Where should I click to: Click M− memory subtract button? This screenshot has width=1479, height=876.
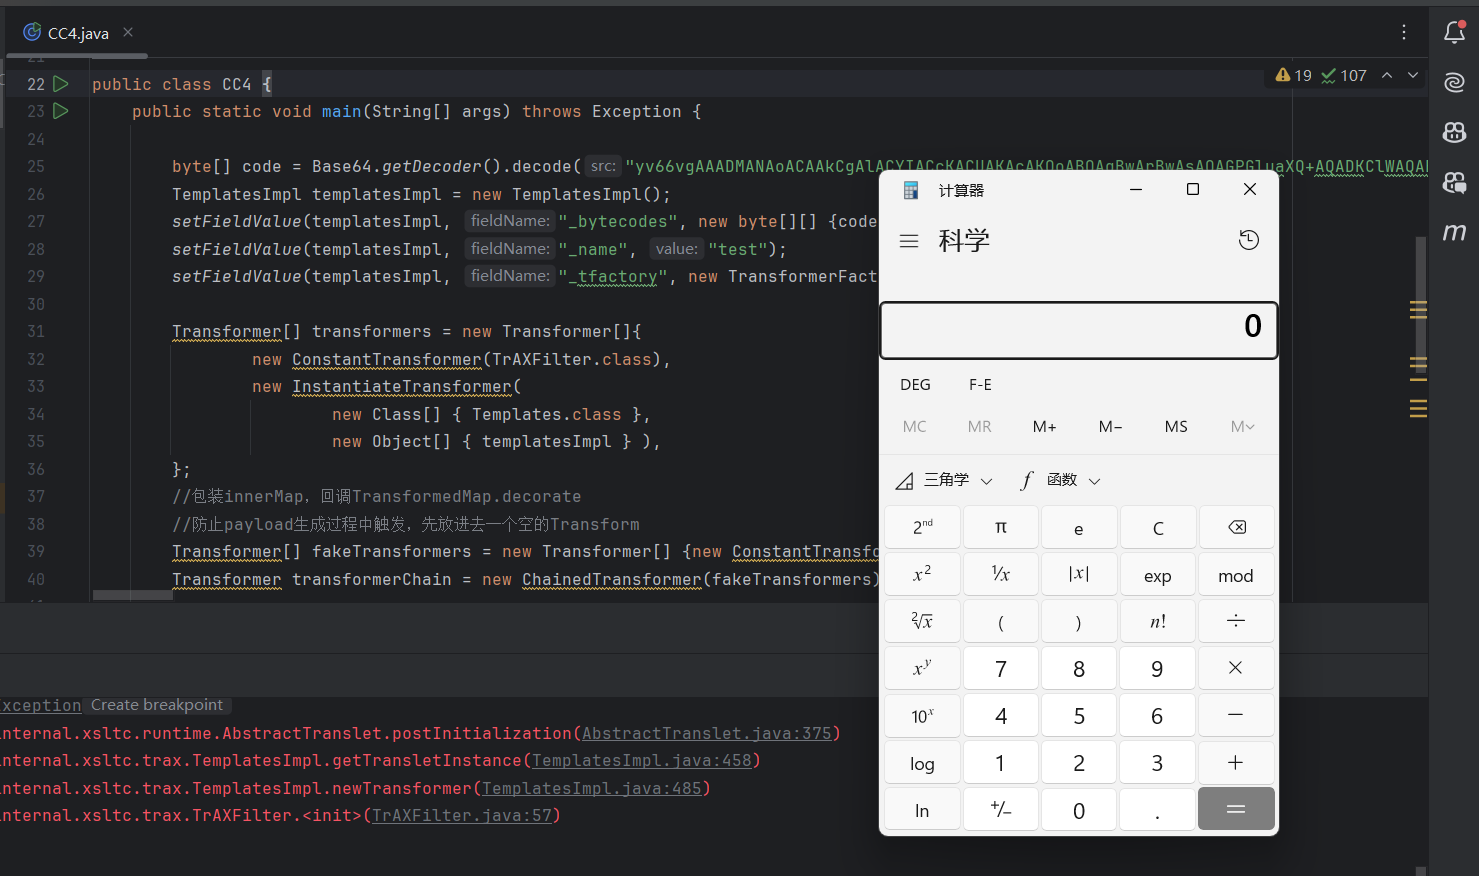click(x=1110, y=427)
